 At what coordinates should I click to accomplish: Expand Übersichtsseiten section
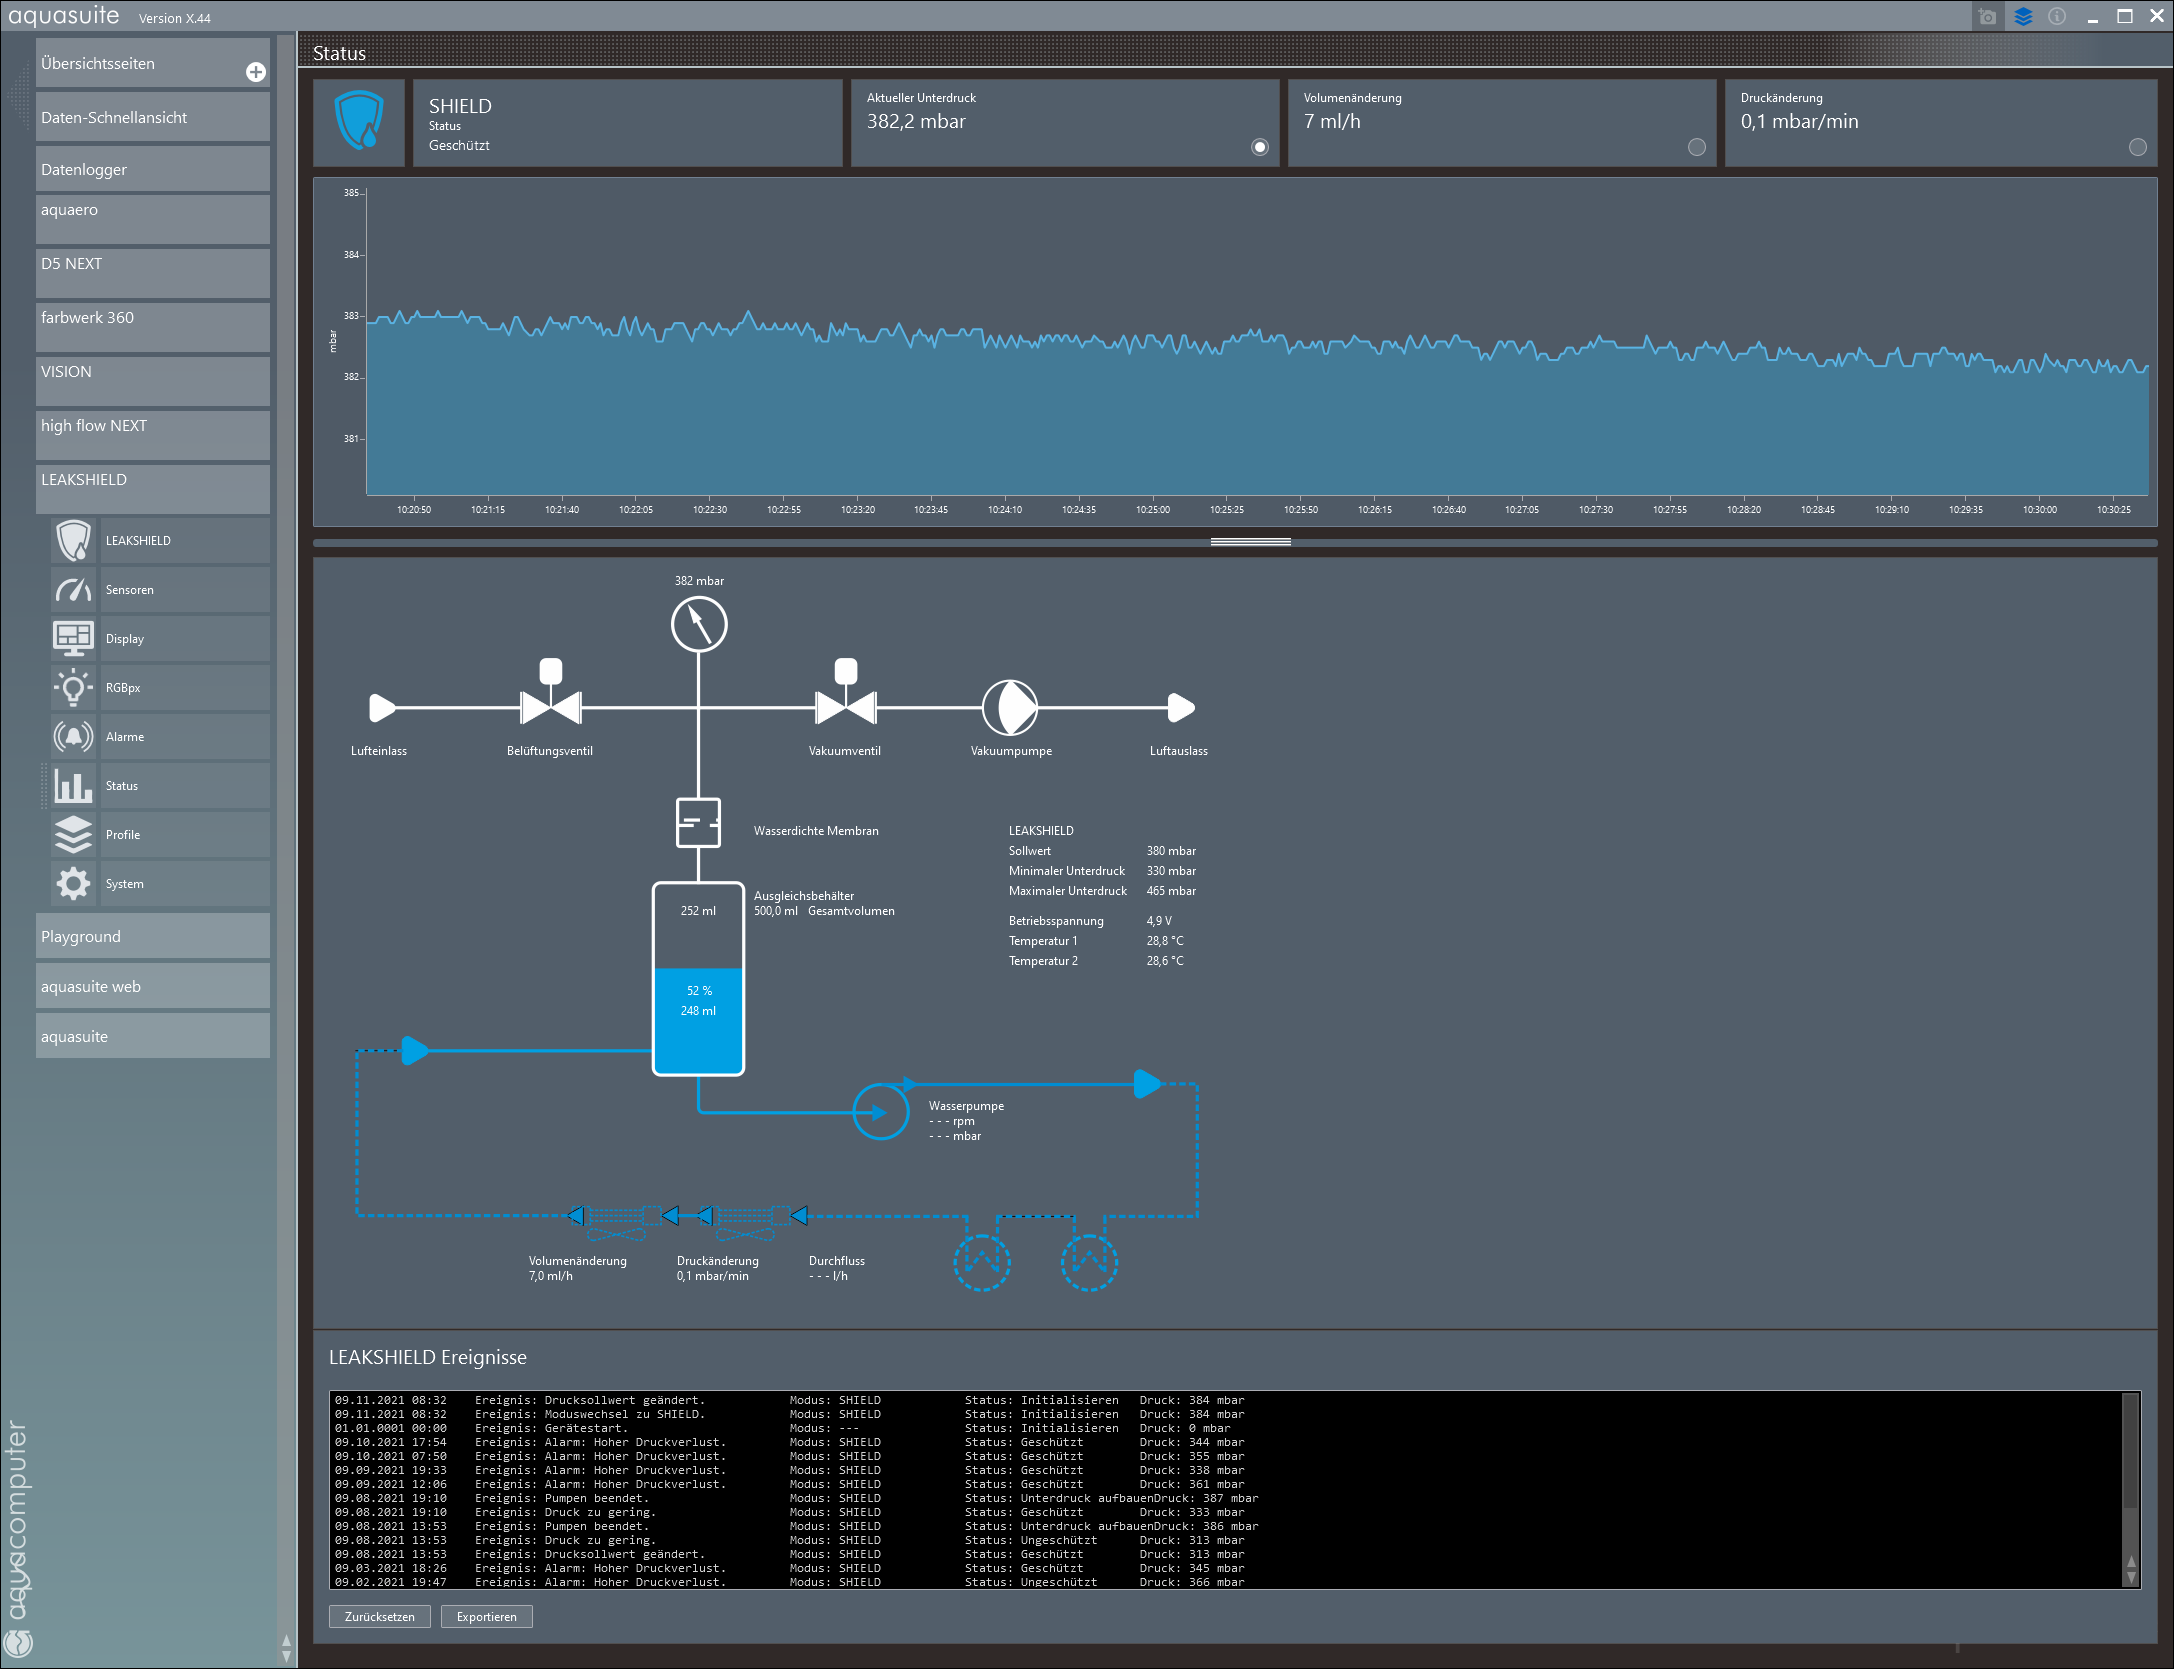(153, 63)
